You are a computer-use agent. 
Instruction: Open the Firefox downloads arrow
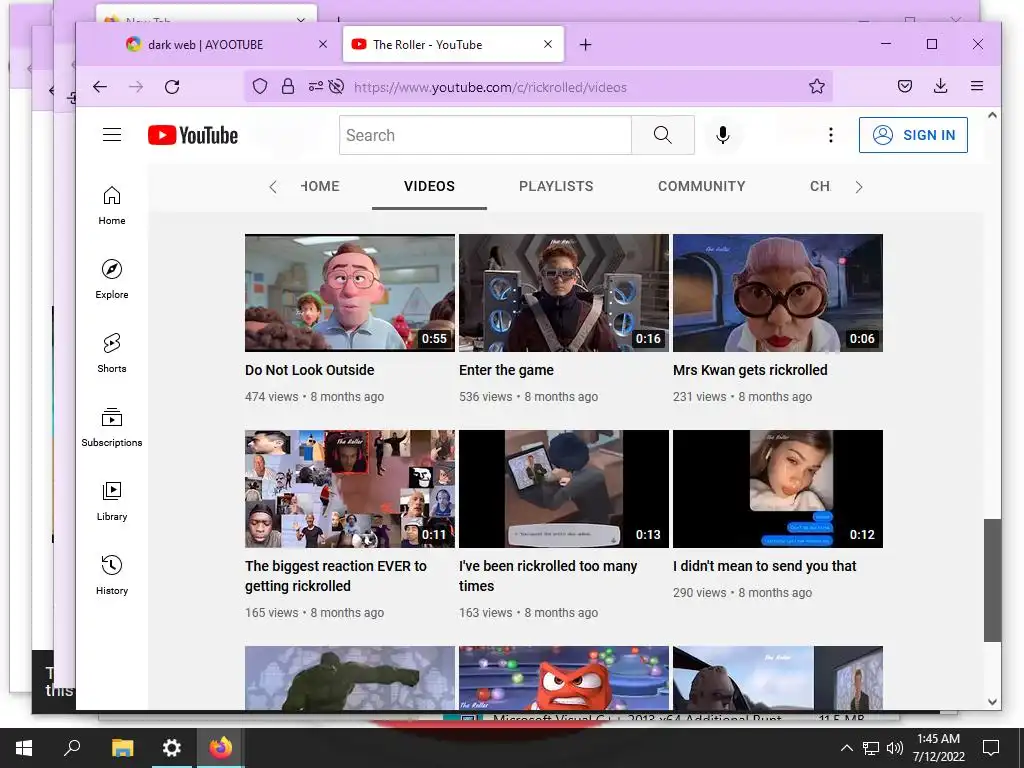(940, 86)
